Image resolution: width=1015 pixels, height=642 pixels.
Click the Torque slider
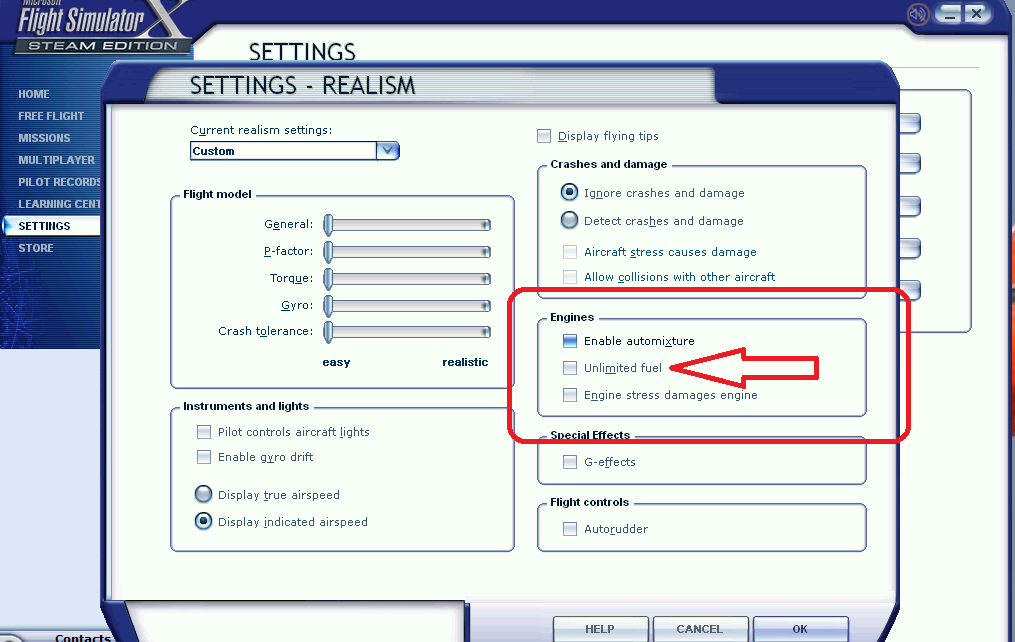coord(407,279)
